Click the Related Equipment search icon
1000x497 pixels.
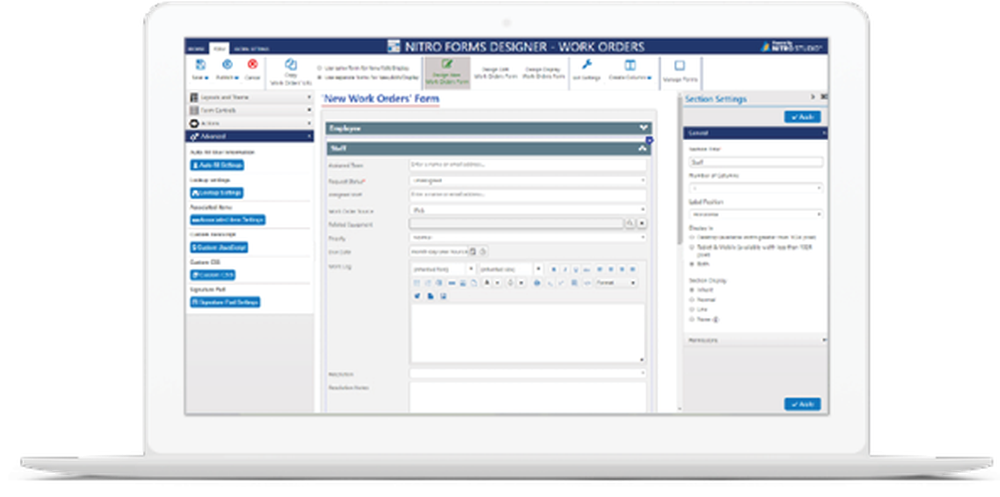point(630,224)
